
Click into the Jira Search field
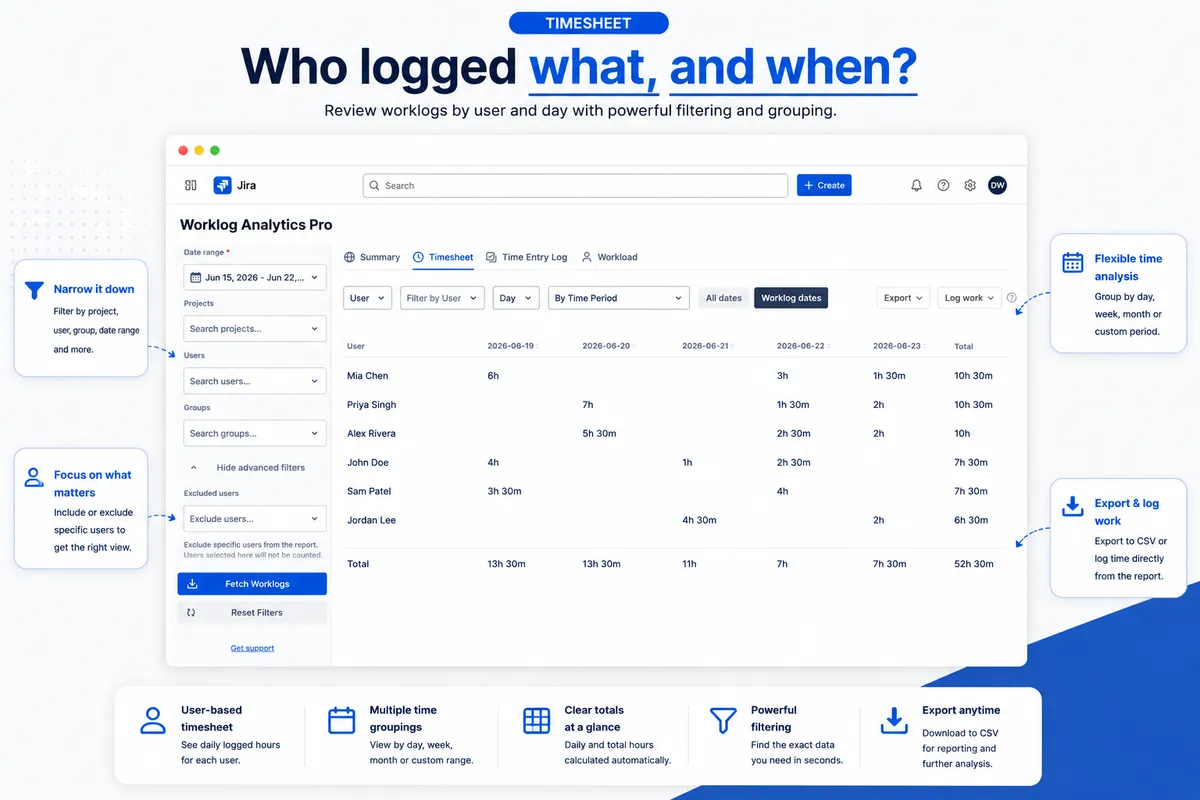575,186
